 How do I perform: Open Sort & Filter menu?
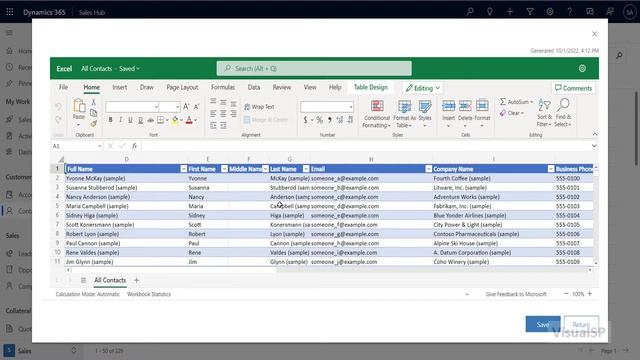point(544,113)
